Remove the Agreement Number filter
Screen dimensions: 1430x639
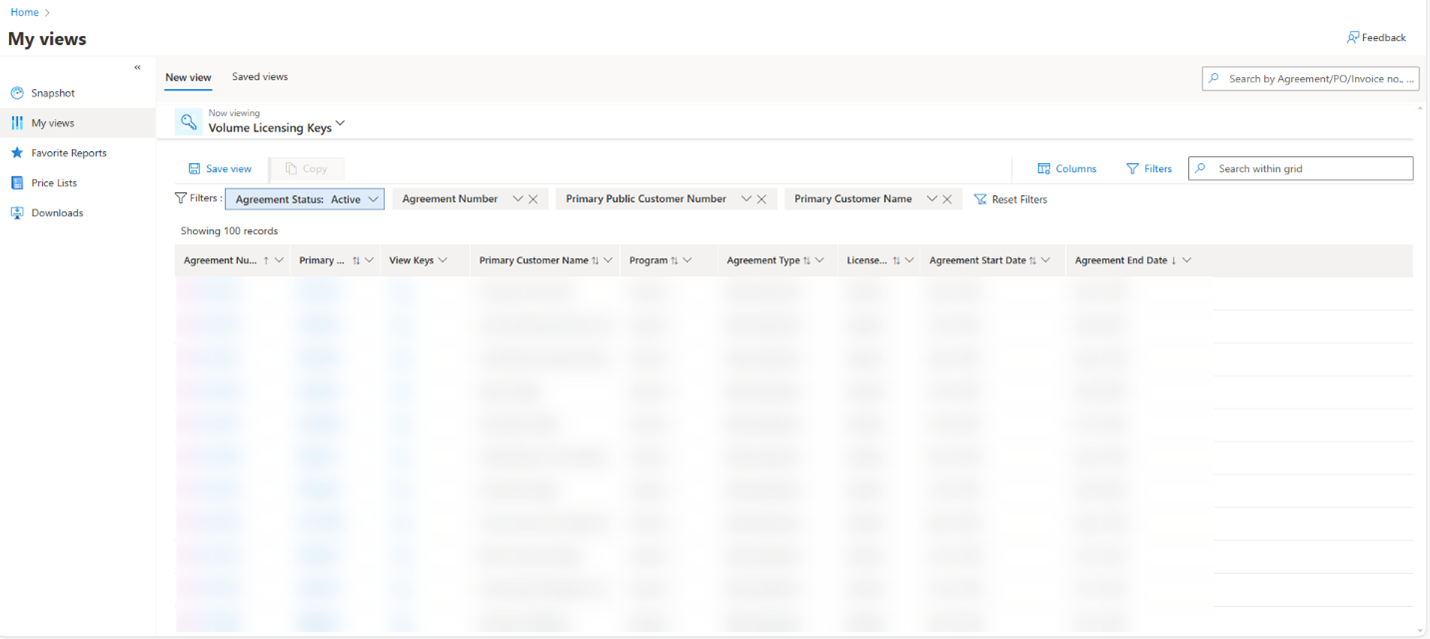(x=533, y=200)
